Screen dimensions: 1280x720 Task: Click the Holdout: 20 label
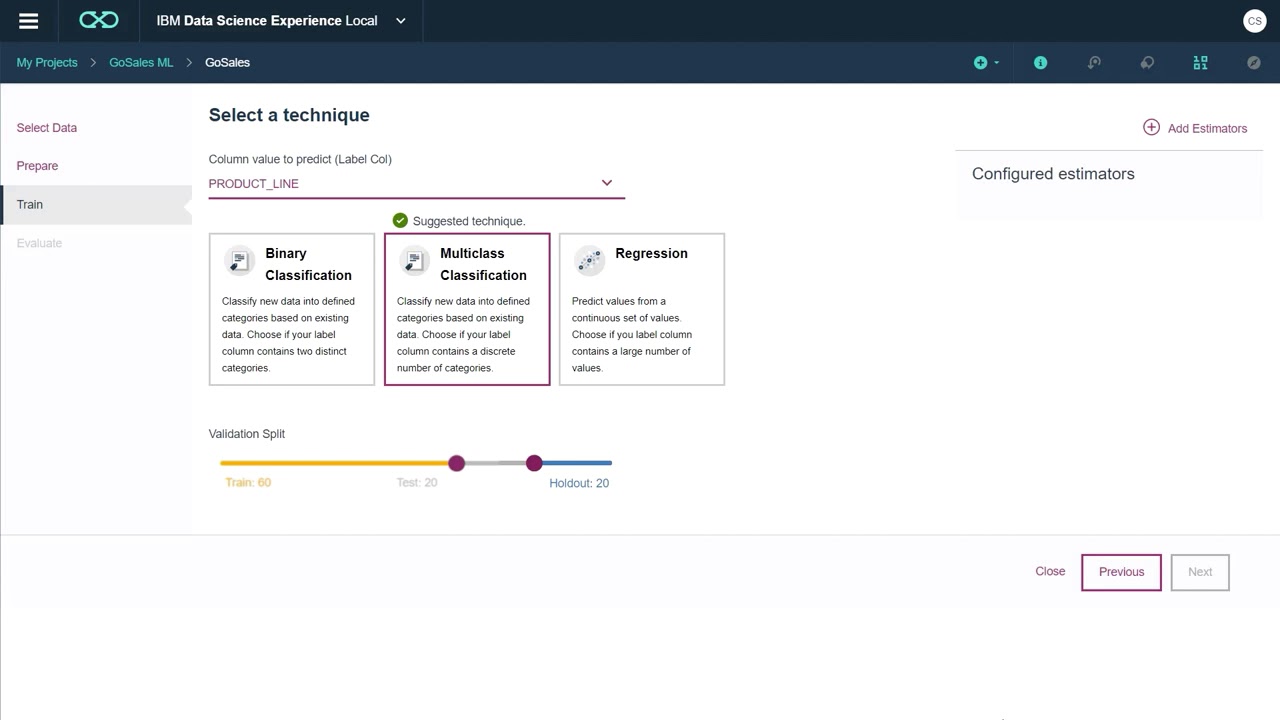click(x=579, y=483)
